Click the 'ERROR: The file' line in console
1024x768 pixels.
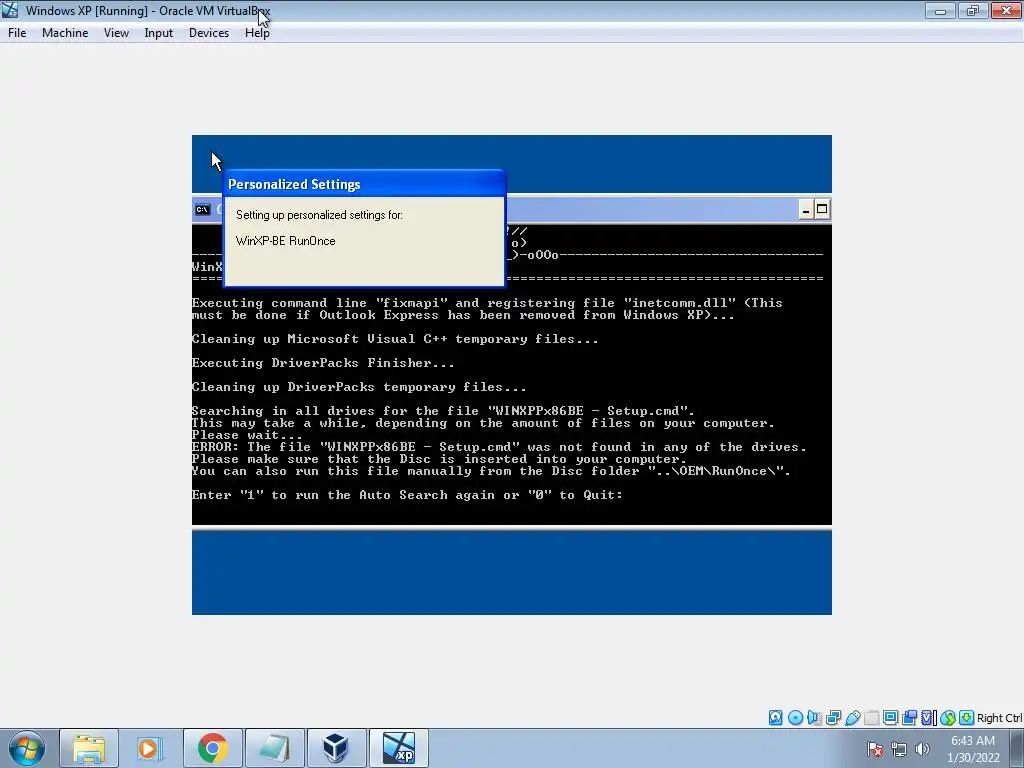pos(499,447)
